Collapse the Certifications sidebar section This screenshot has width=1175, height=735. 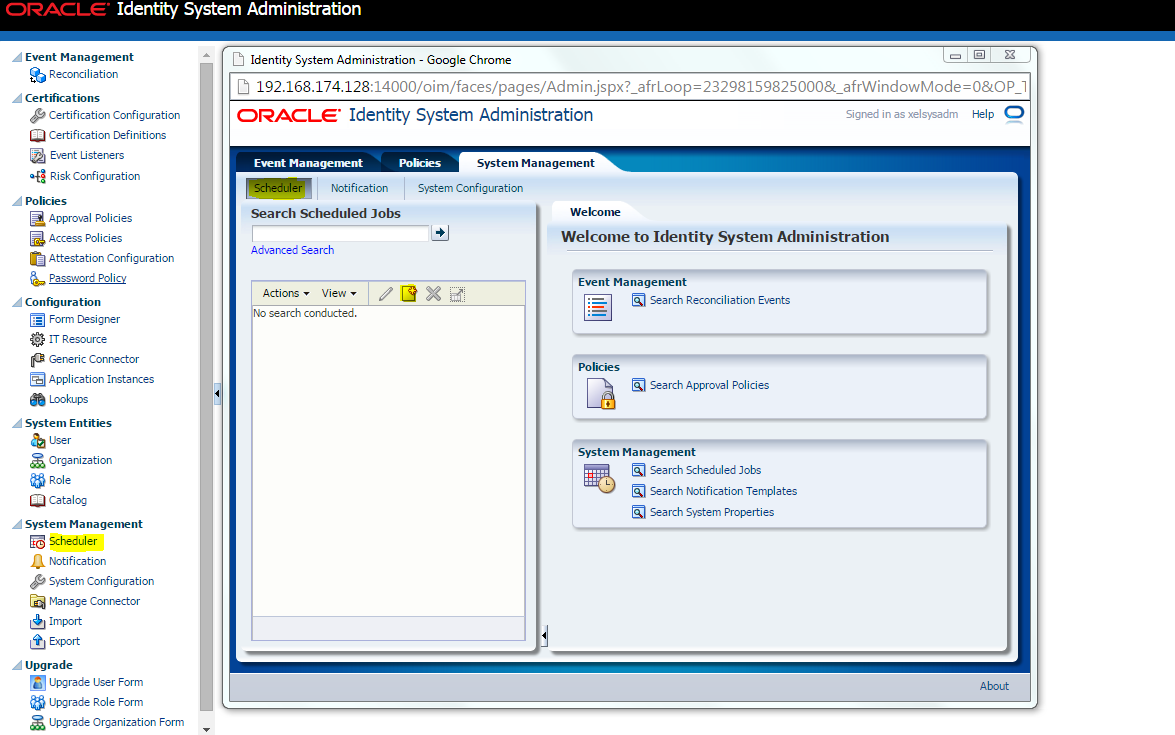coord(17,98)
